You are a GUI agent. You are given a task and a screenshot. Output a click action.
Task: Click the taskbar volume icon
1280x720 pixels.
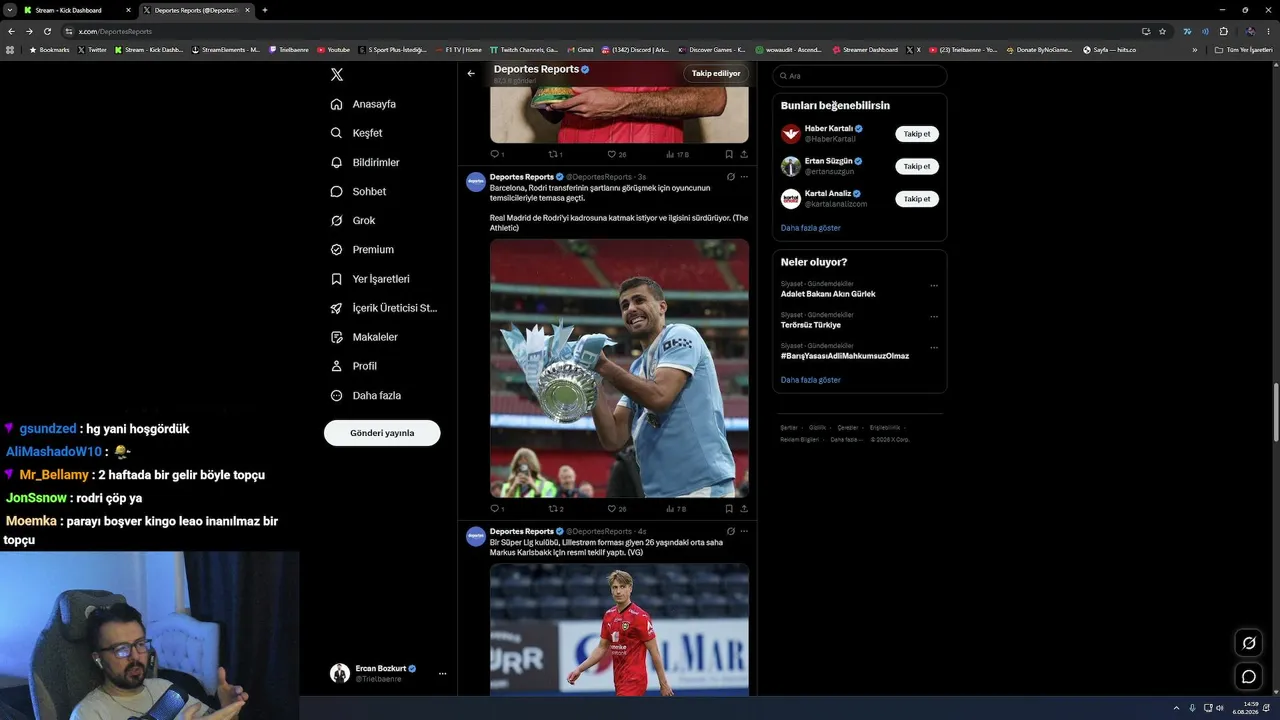tap(1219, 708)
